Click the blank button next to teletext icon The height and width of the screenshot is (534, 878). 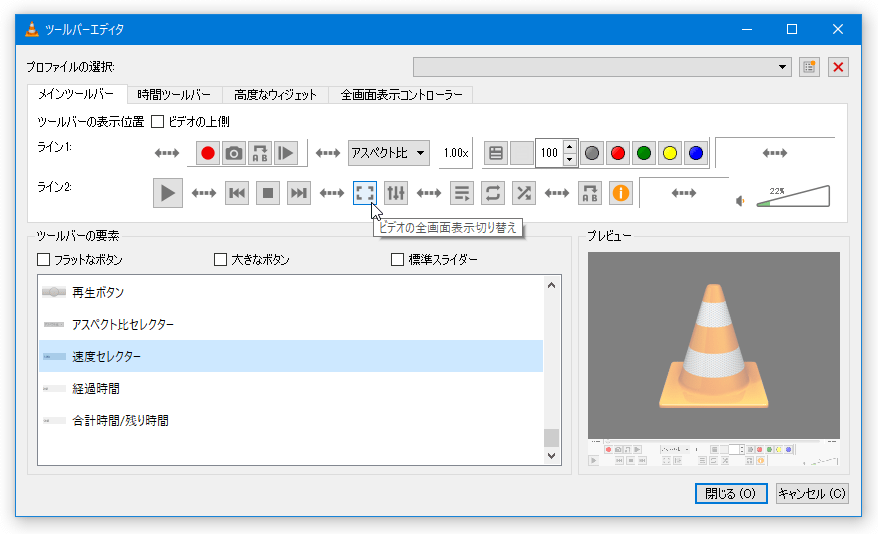click(x=521, y=153)
